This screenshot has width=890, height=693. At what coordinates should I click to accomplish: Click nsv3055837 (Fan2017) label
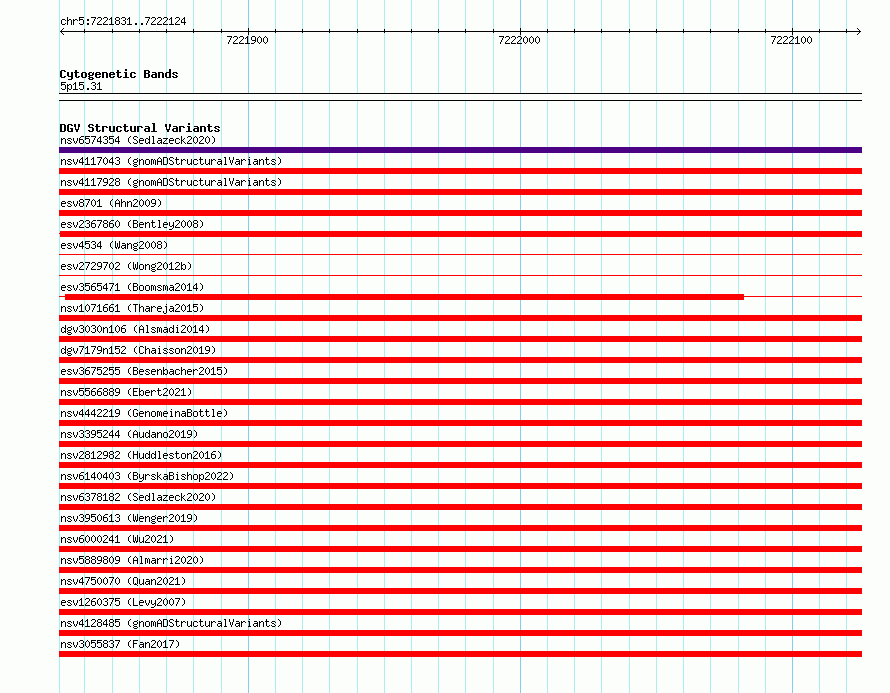[x=120, y=644]
